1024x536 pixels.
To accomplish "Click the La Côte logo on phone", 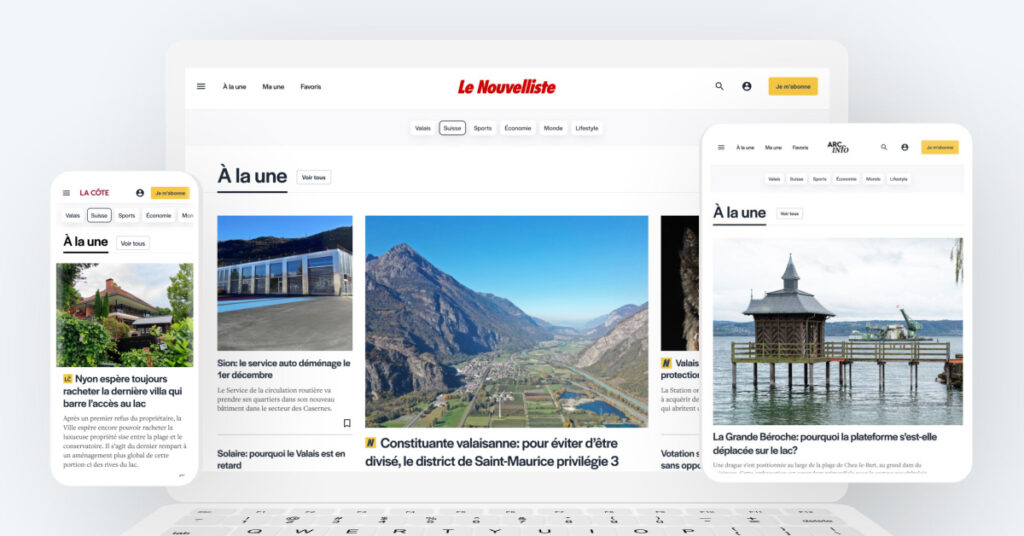I will click(94, 193).
